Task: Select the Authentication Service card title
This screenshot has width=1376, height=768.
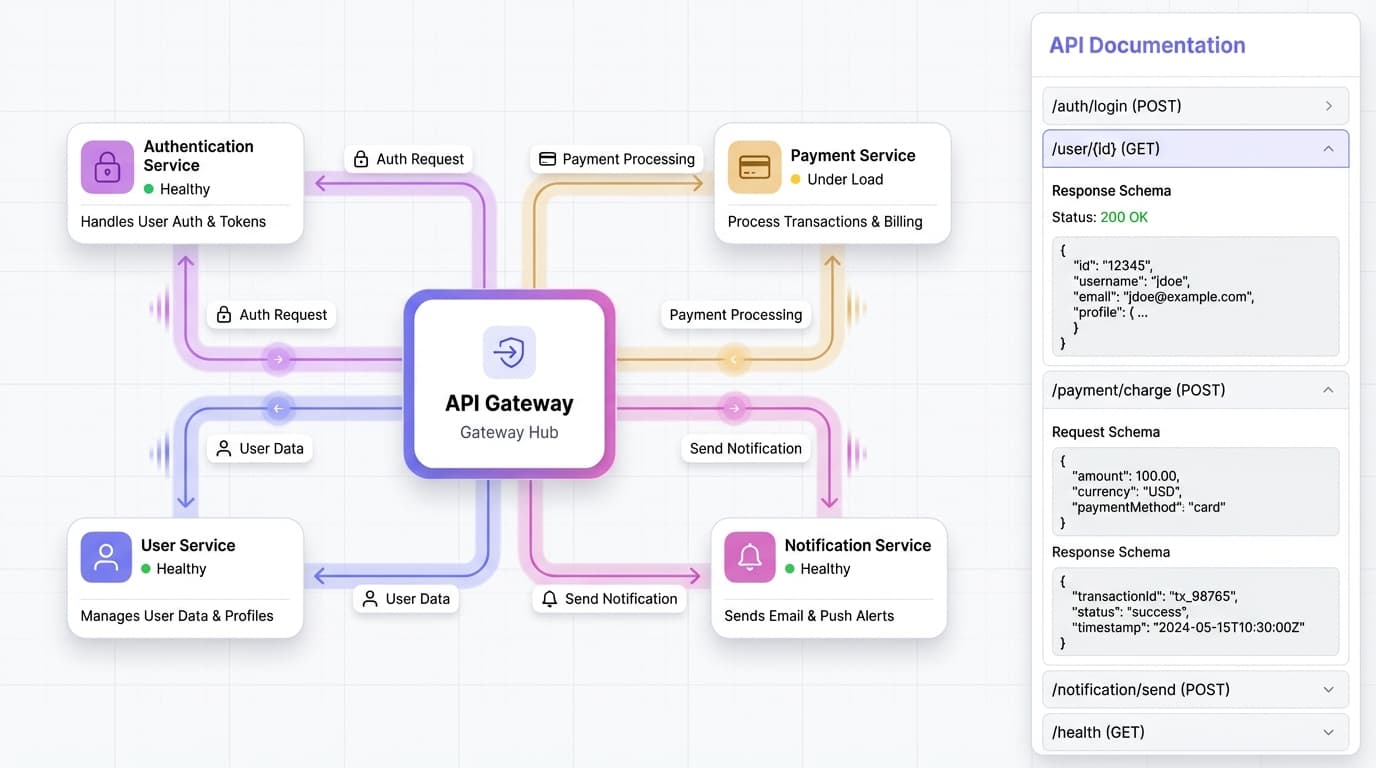Action: 199,156
